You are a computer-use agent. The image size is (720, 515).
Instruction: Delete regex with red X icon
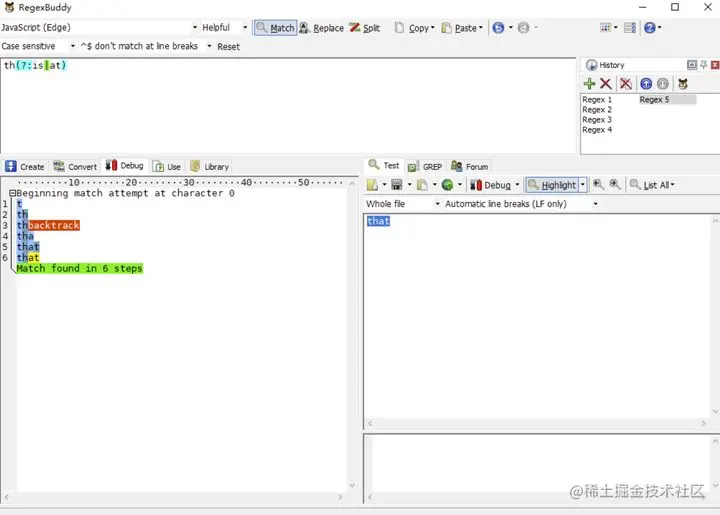click(606, 84)
